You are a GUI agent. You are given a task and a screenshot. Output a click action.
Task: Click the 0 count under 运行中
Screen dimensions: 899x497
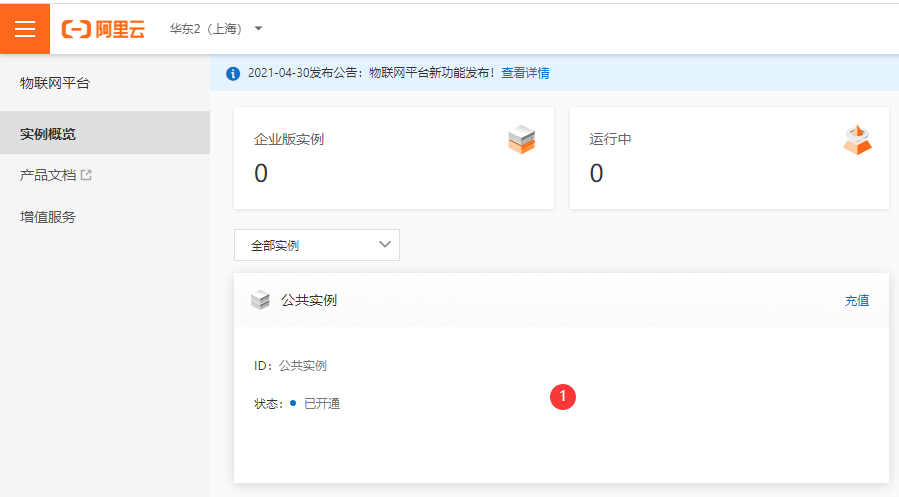tap(596, 173)
